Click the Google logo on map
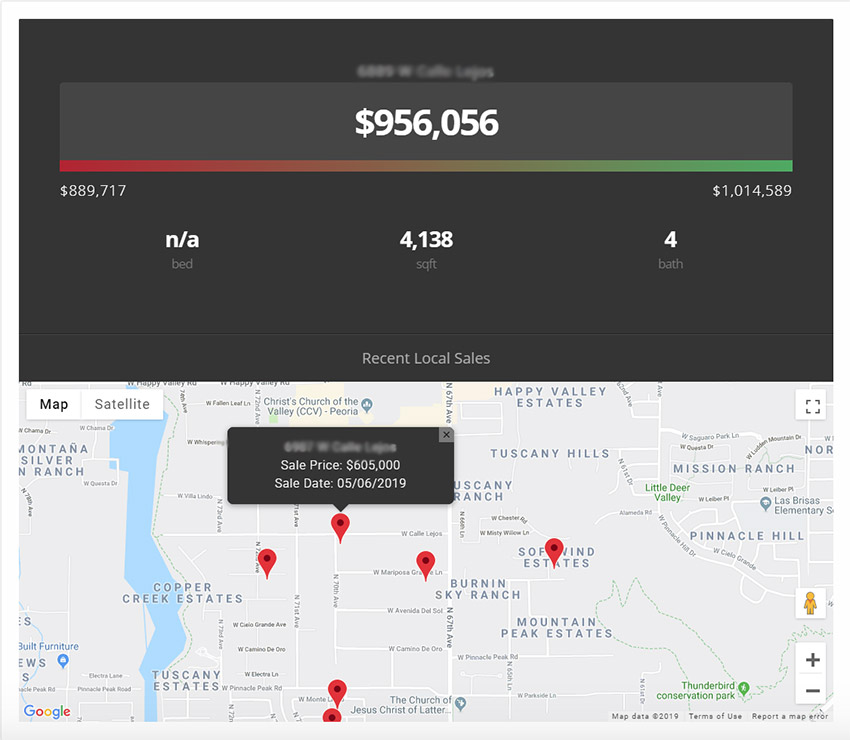Viewport: 850px width, 740px height. [47, 711]
